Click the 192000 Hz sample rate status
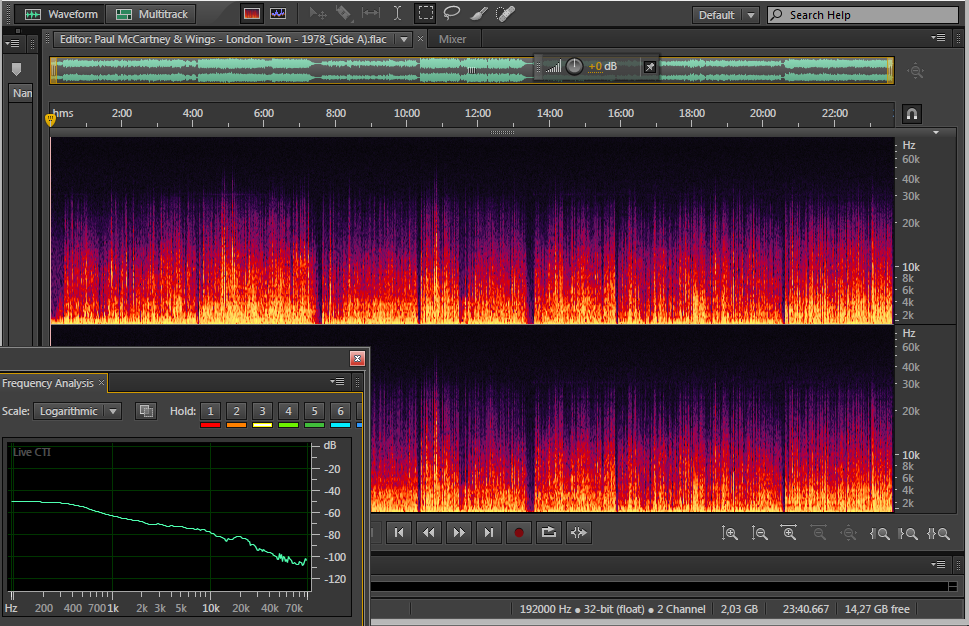This screenshot has width=969, height=626. coord(546,609)
